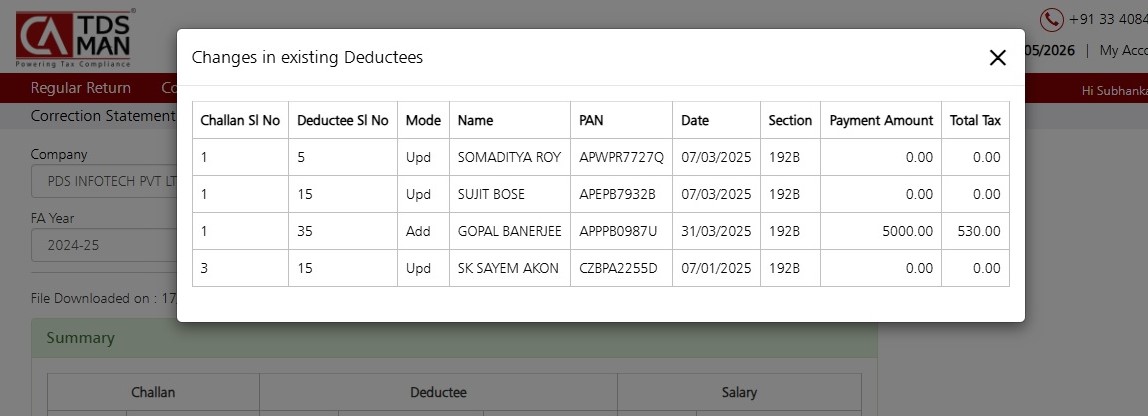The width and height of the screenshot is (1148, 416).
Task: Click the phone contact icon
Action: (x=1051, y=20)
